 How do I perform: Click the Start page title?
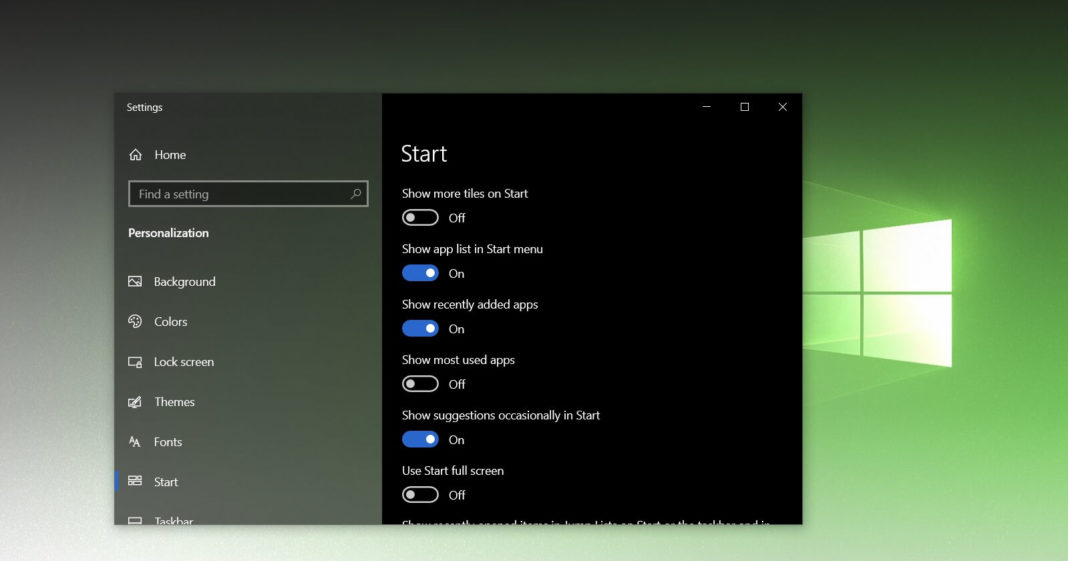(424, 154)
